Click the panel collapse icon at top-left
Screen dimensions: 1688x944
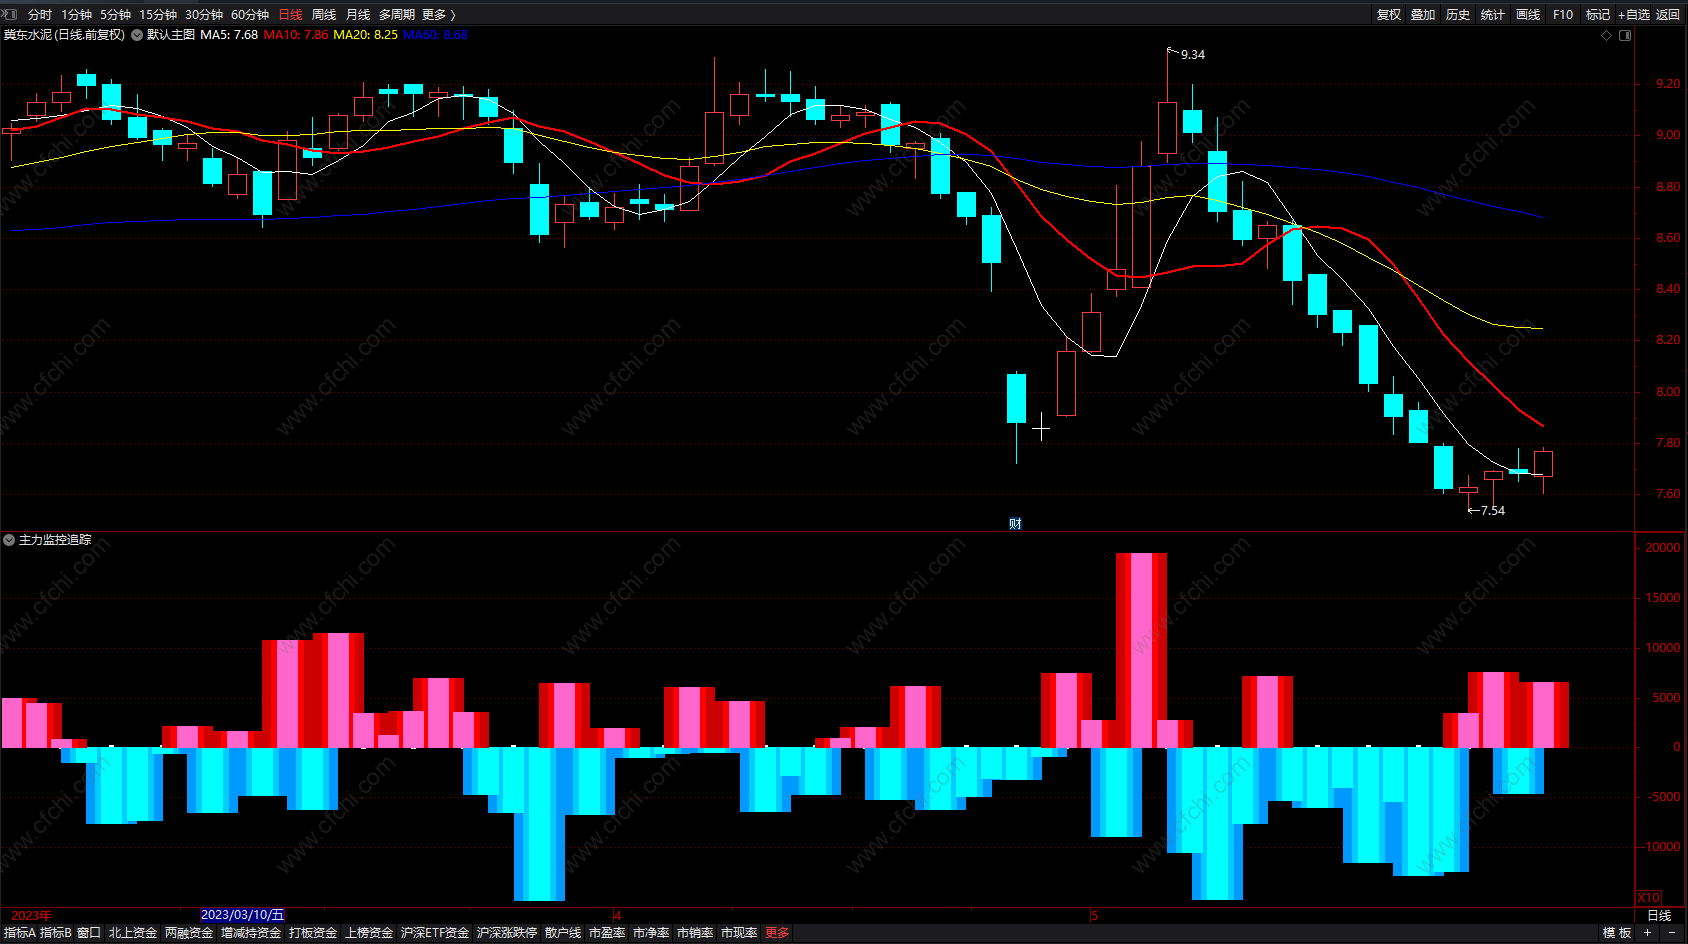click(x=10, y=14)
